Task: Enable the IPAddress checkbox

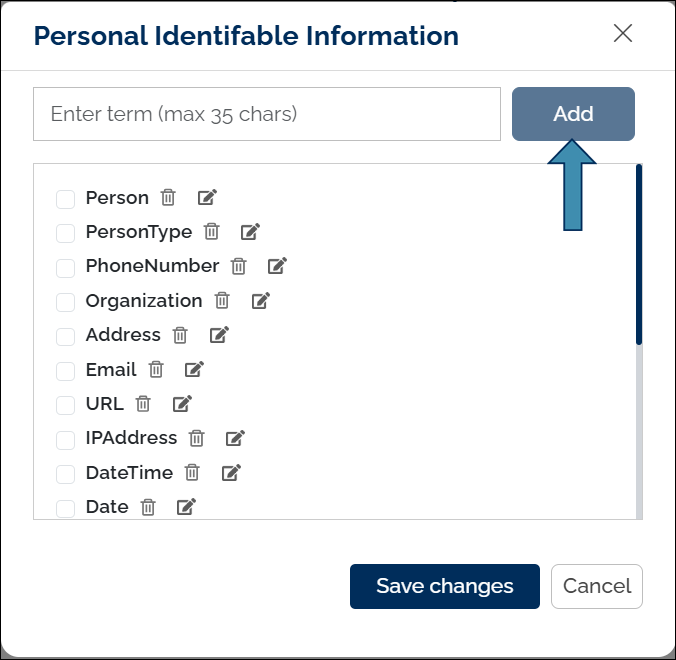Action: click(x=66, y=439)
